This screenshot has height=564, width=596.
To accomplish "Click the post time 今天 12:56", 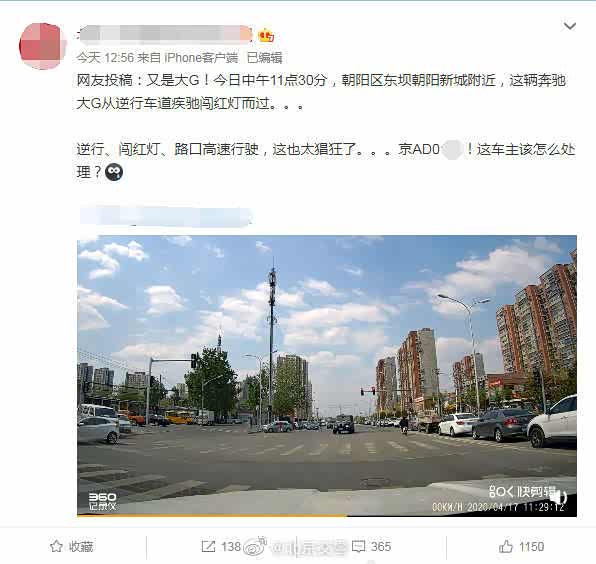I will (x=105, y=58).
